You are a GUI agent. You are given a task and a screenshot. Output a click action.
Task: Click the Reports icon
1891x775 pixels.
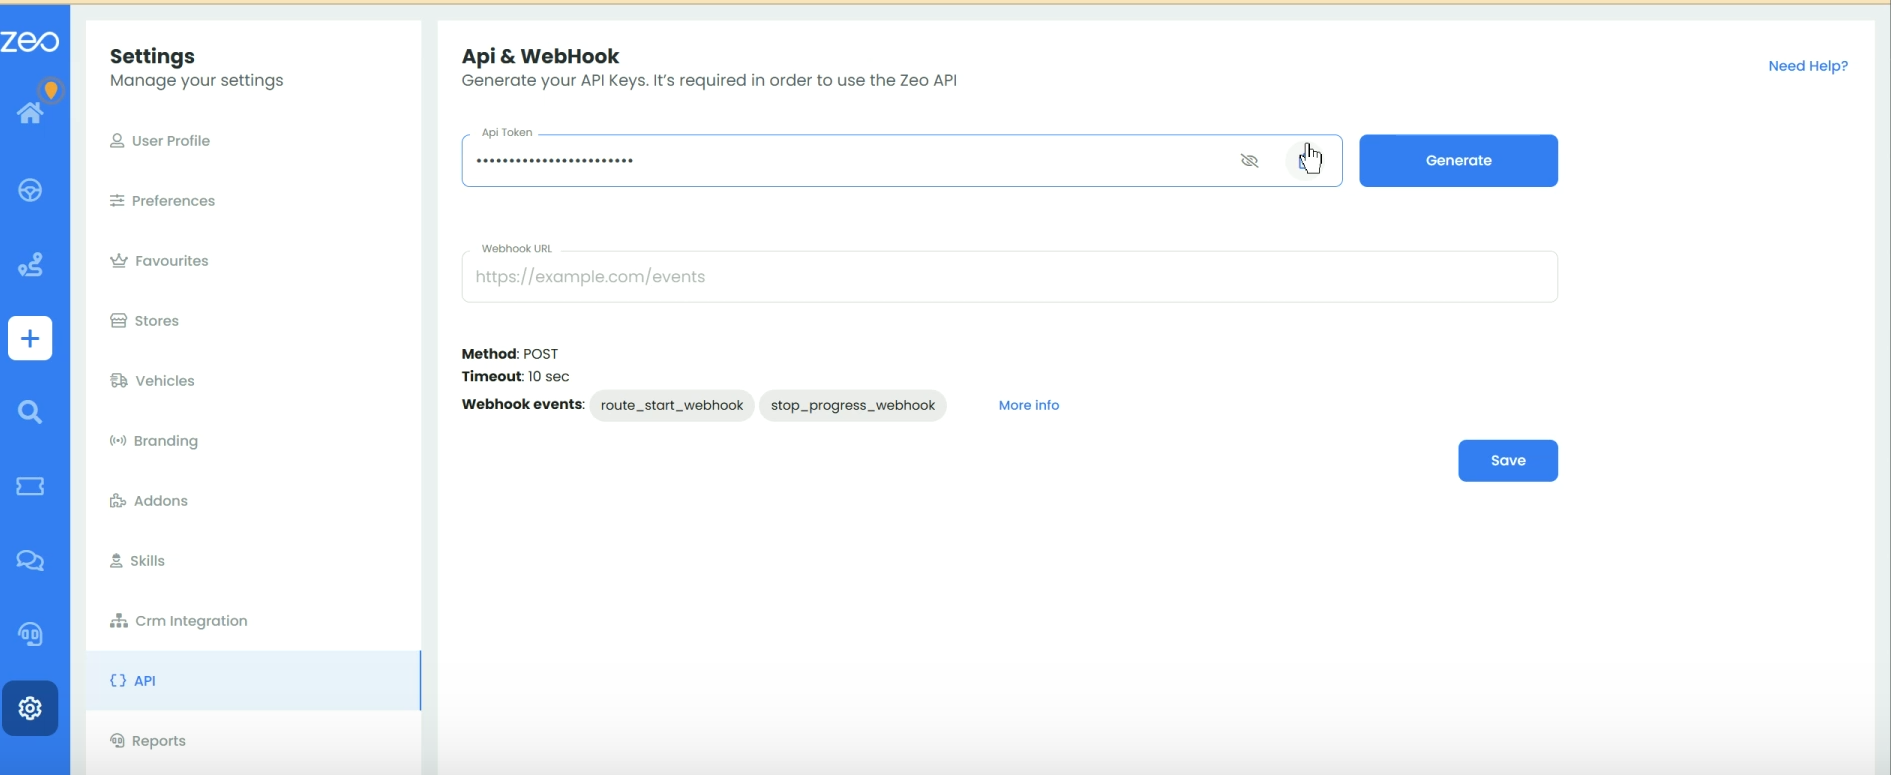(x=117, y=741)
